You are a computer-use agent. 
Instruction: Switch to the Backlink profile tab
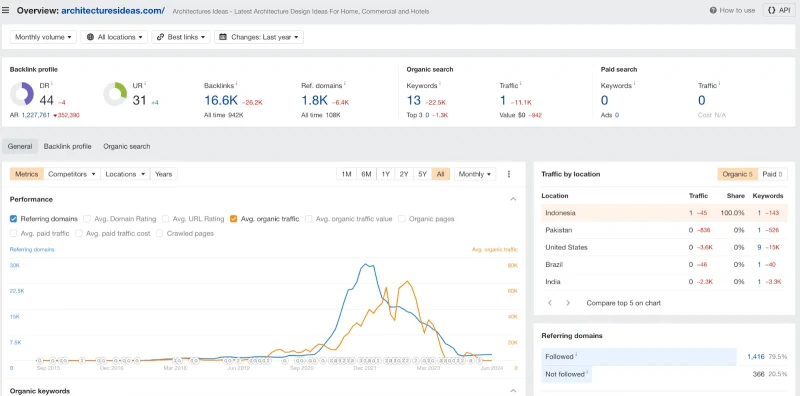click(x=67, y=146)
